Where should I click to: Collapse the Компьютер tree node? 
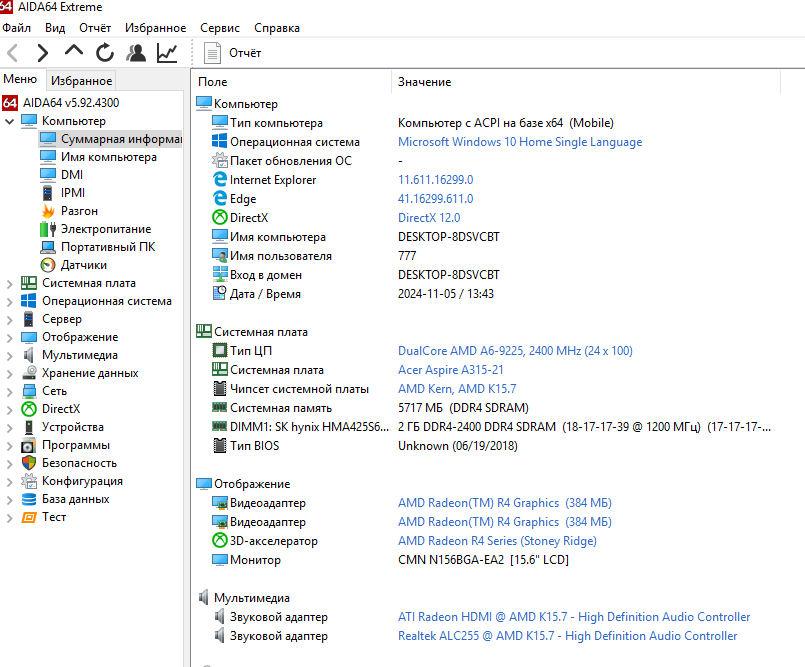pos(9,121)
